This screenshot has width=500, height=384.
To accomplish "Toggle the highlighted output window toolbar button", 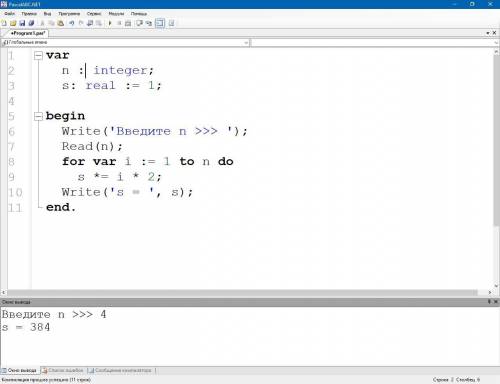I will (160, 23).
